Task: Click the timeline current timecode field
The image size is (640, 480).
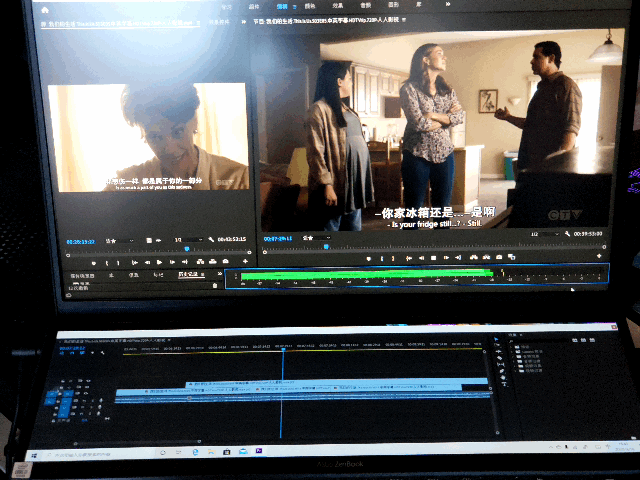Action: (73, 348)
